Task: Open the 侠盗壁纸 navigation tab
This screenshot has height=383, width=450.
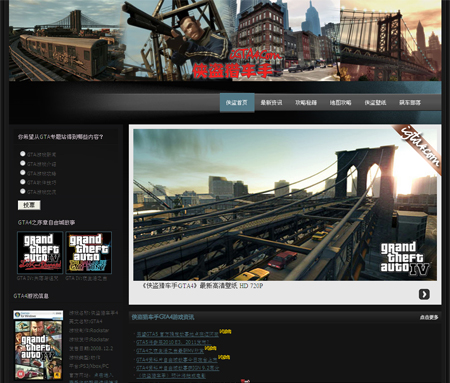Action: point(375,103)
